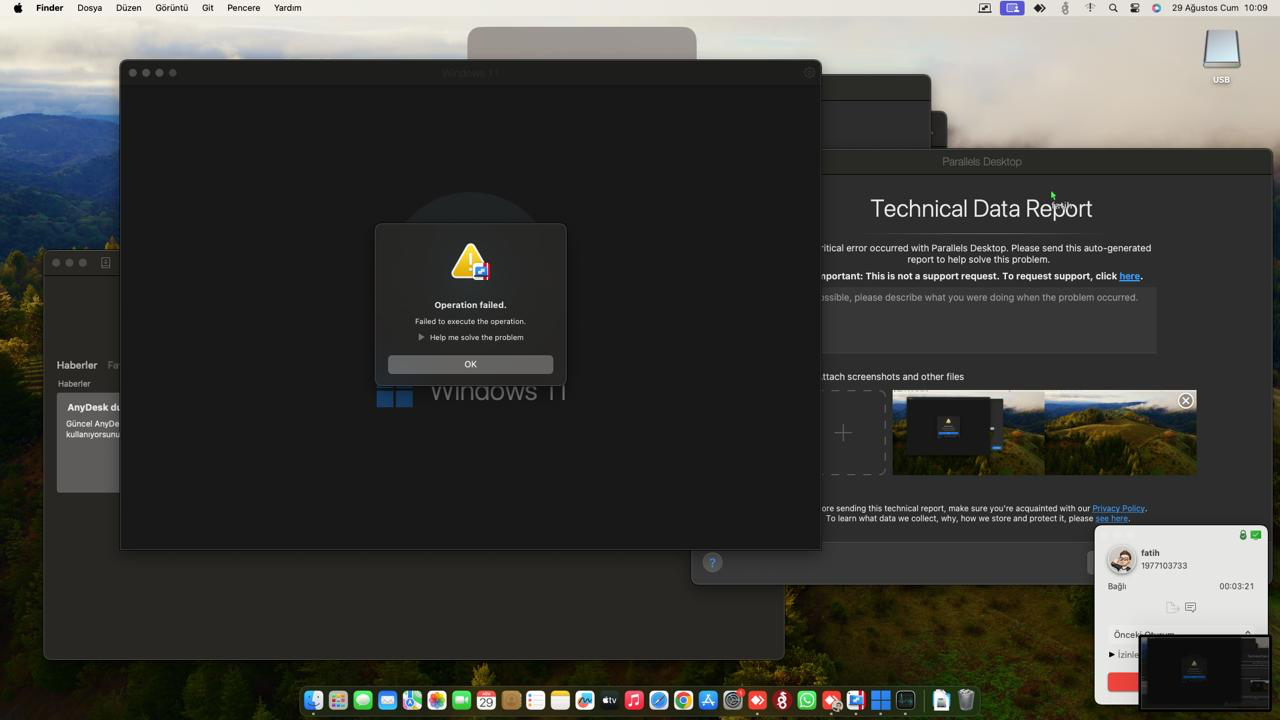
Task: Open the Git menu
Action: coord(208,8)
